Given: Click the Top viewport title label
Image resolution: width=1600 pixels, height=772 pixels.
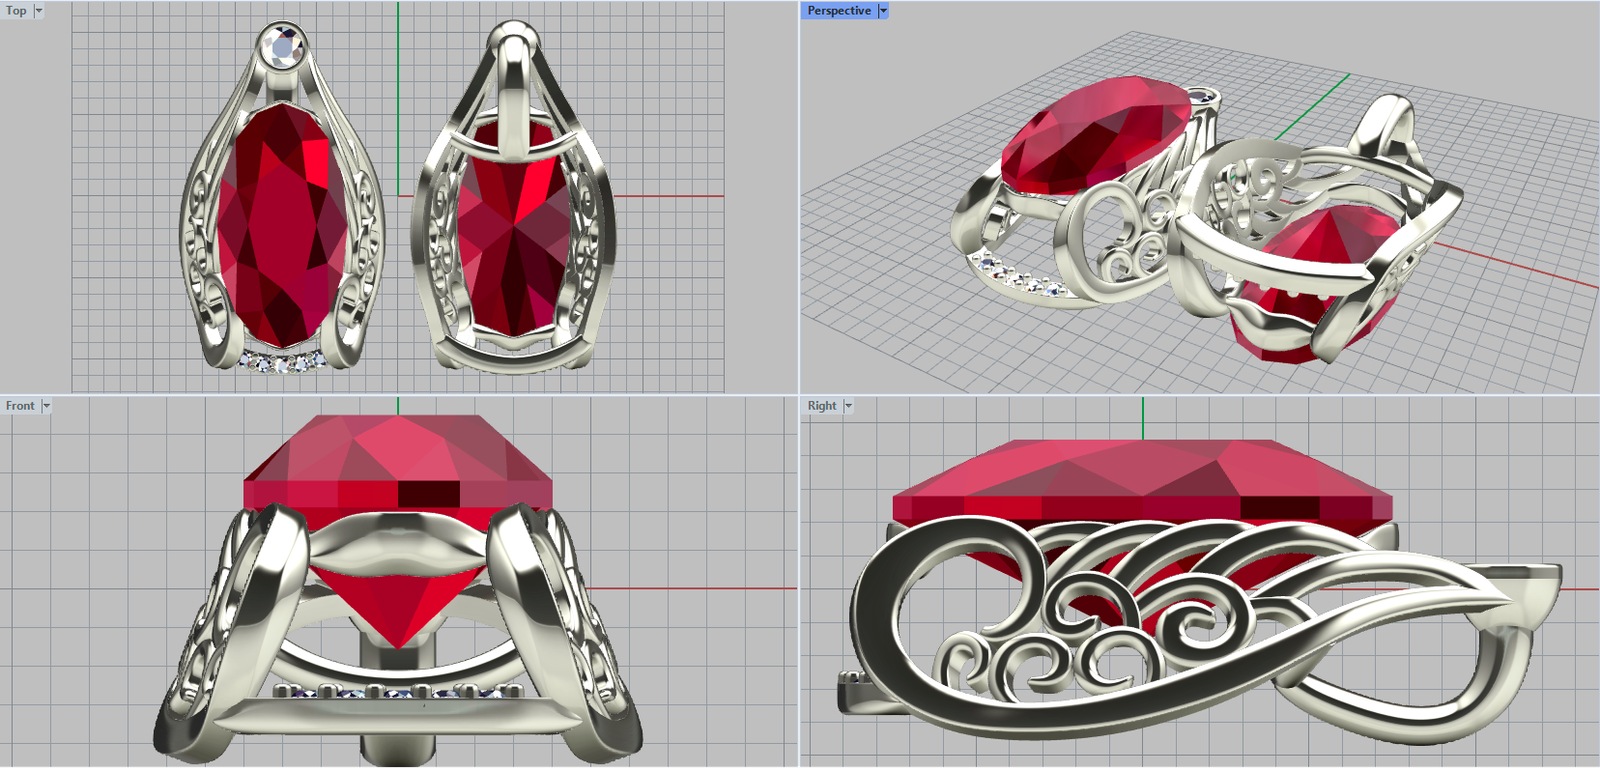Looking at the screenshot, I should click(16, 11).
